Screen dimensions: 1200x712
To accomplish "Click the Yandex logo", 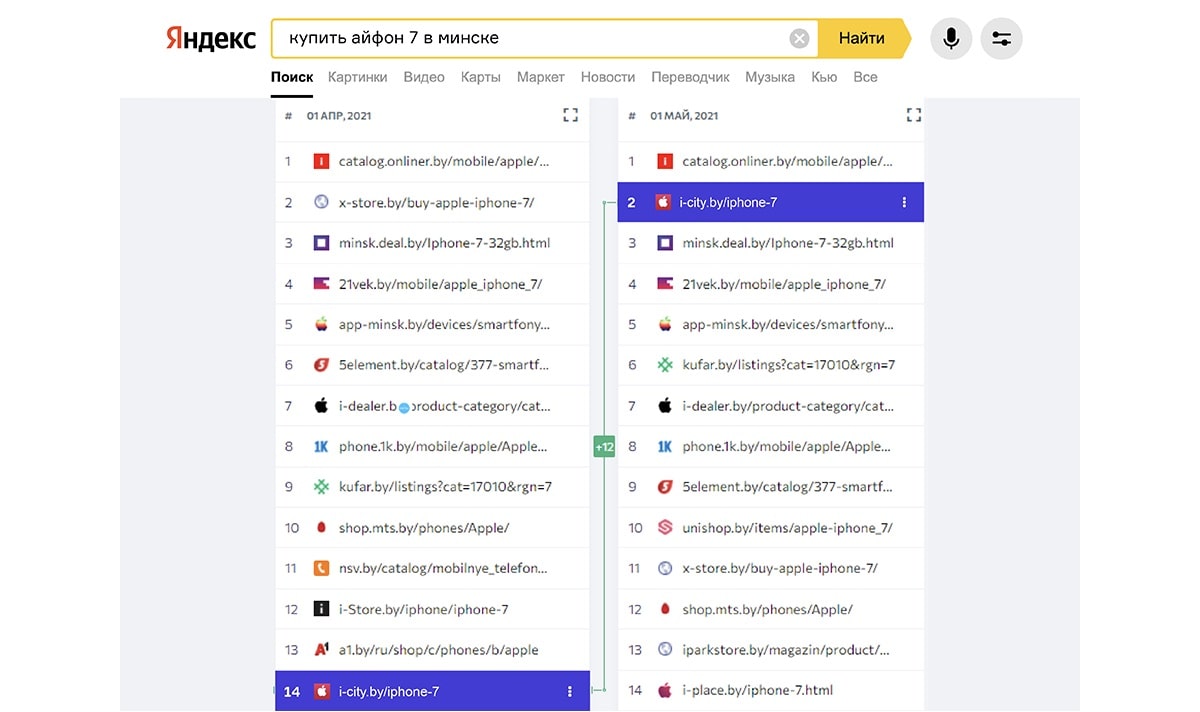I will pos(210,39).
